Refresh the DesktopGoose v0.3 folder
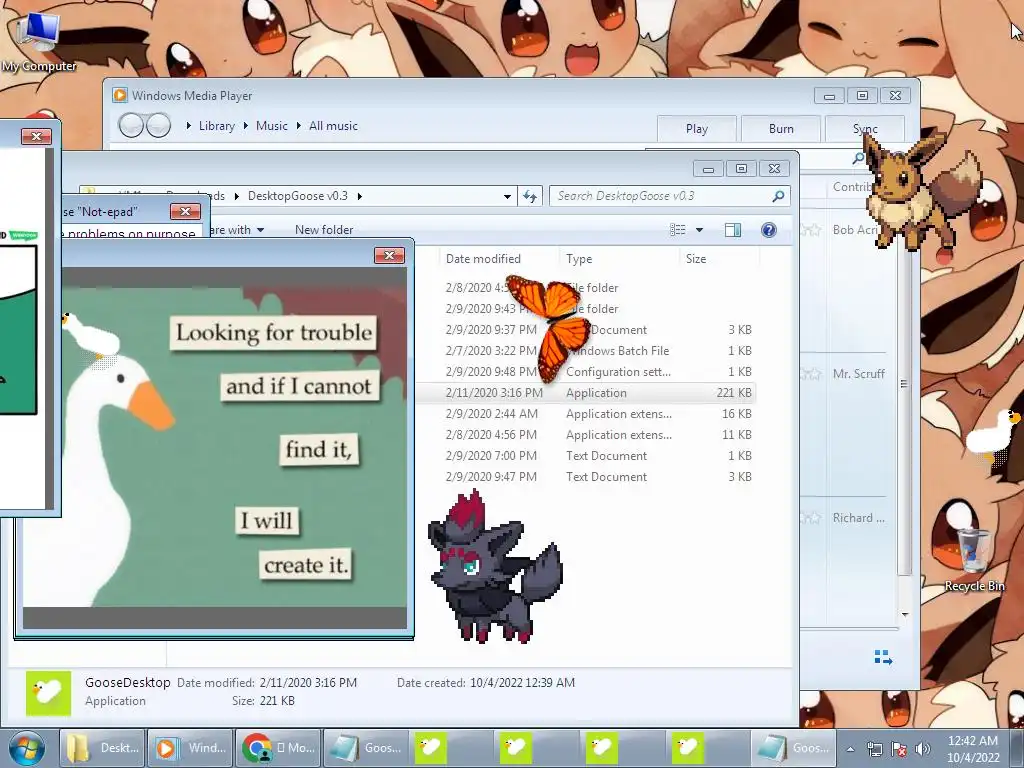The image size is (1024, 768). 530,196
